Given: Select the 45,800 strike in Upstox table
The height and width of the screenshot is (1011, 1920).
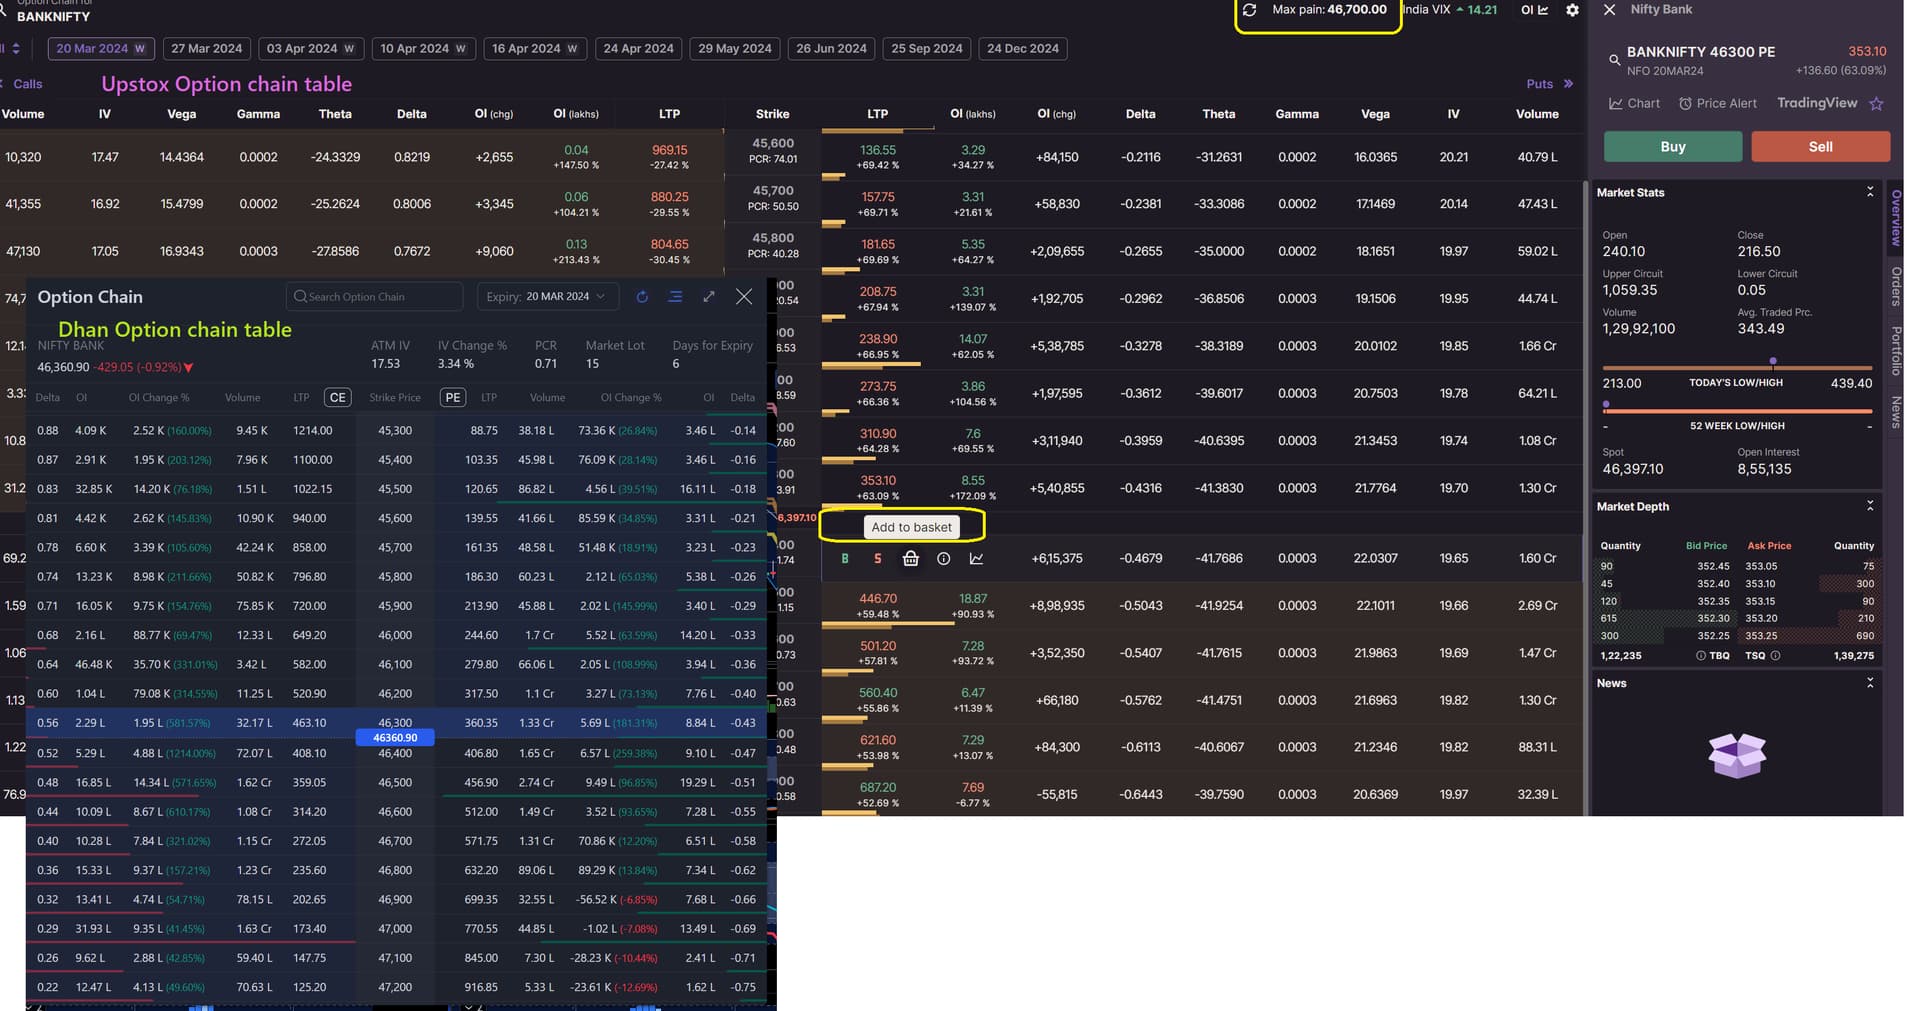Looking at the screenshot, I should [x=773, y=238].
